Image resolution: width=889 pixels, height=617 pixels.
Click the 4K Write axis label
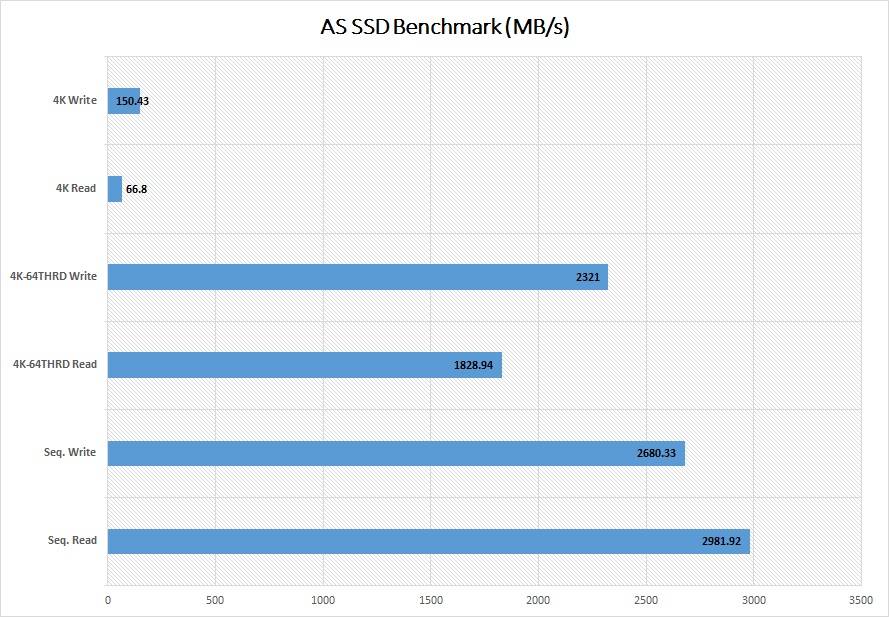pyautogui.click(x=75, y=100)
